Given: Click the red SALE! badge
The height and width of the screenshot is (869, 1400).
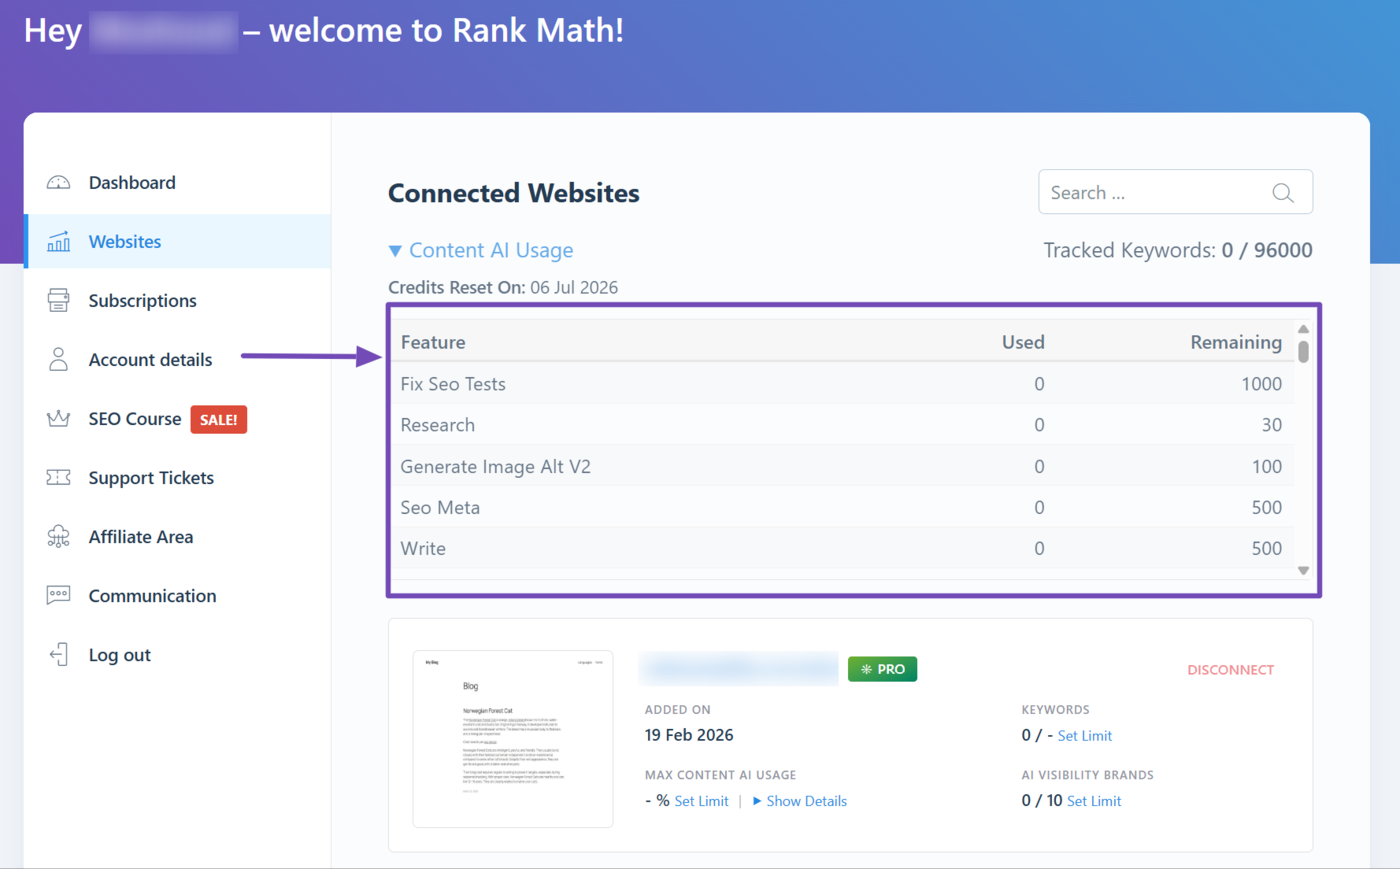Looking at the screenshot, I should 218,419.
